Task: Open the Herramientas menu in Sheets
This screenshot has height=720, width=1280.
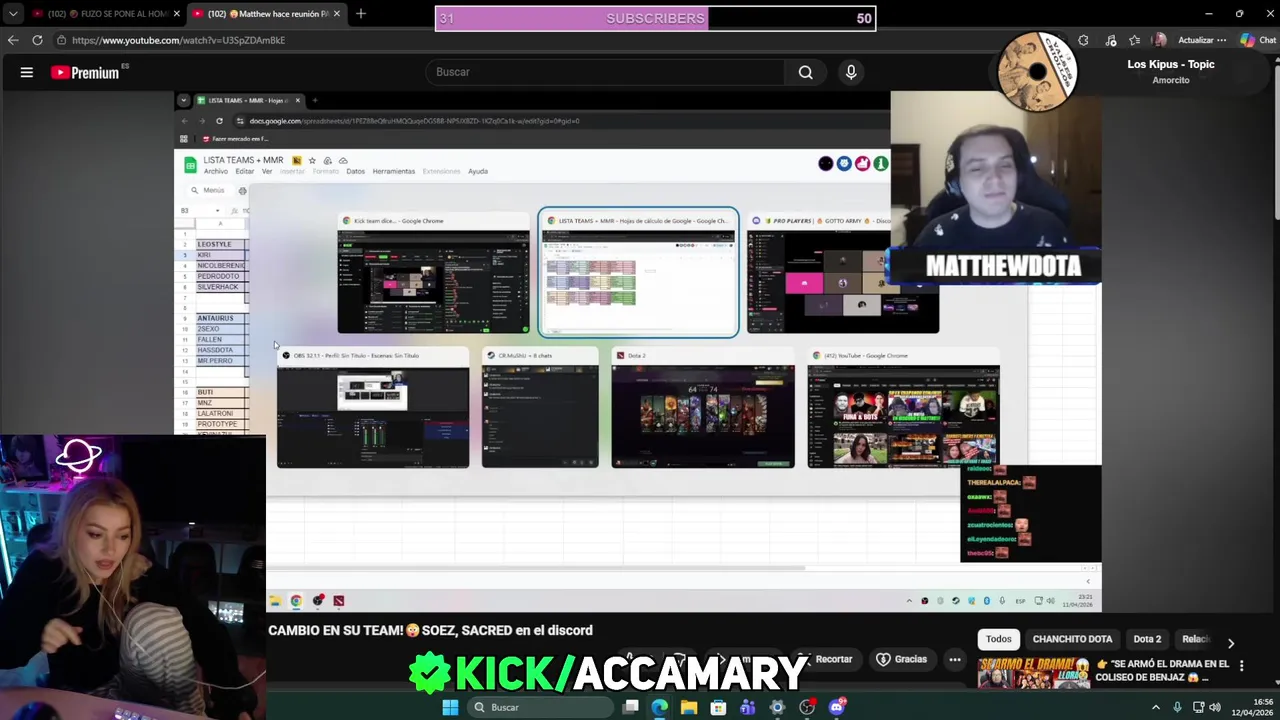Action: click(x=393, y=171)
